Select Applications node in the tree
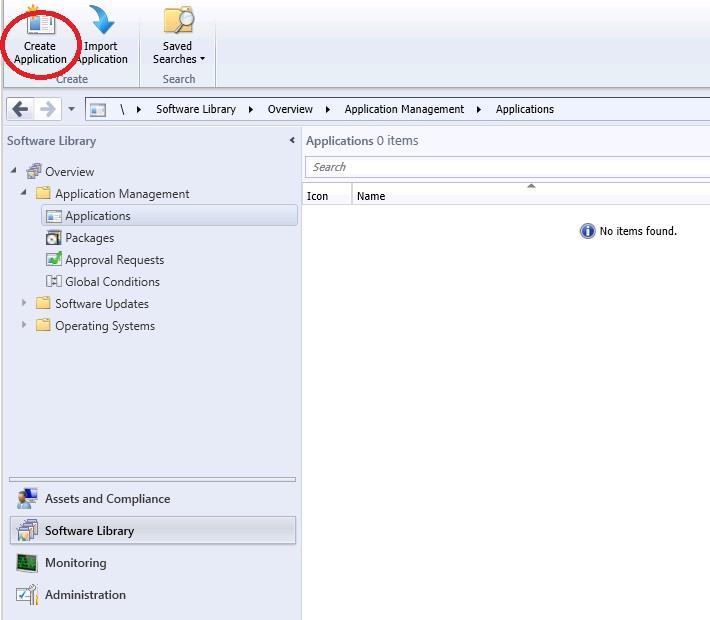 (169, 216)
